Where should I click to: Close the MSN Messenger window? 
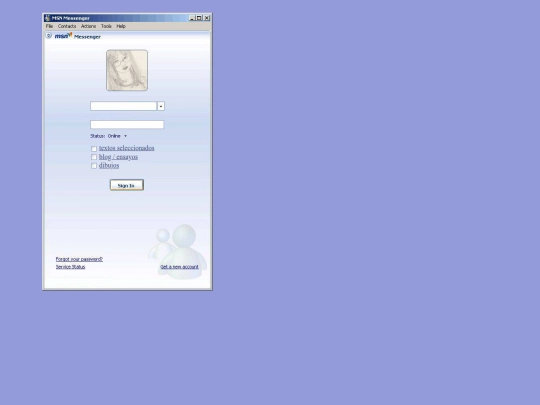tap(207, 18)
